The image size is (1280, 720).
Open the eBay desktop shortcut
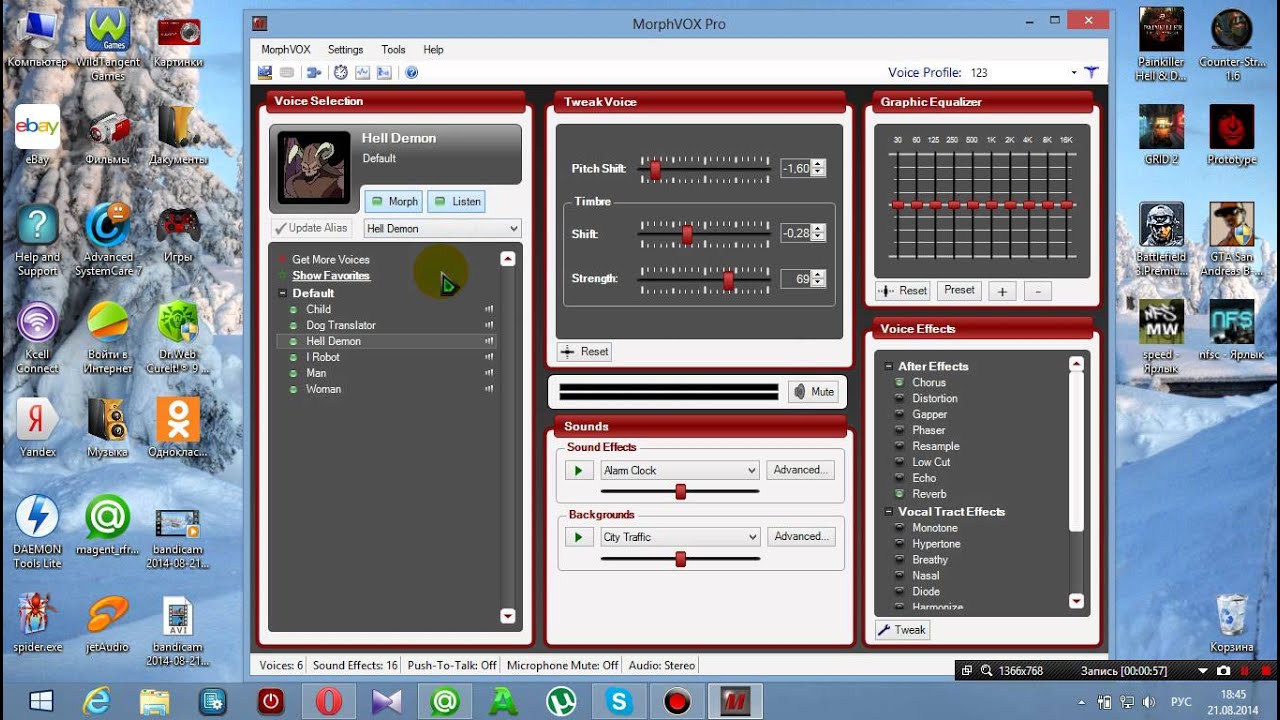click(x=37, y=135)
